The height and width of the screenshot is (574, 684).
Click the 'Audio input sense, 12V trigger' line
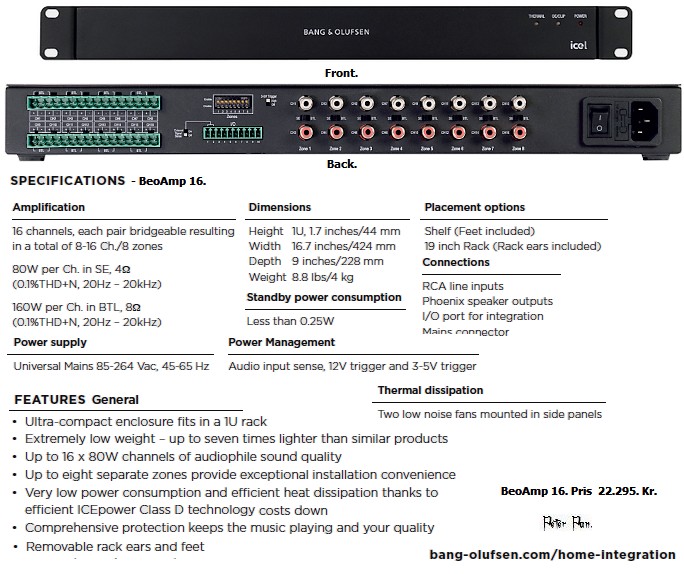pyautogui.click(x=352, y=366)
